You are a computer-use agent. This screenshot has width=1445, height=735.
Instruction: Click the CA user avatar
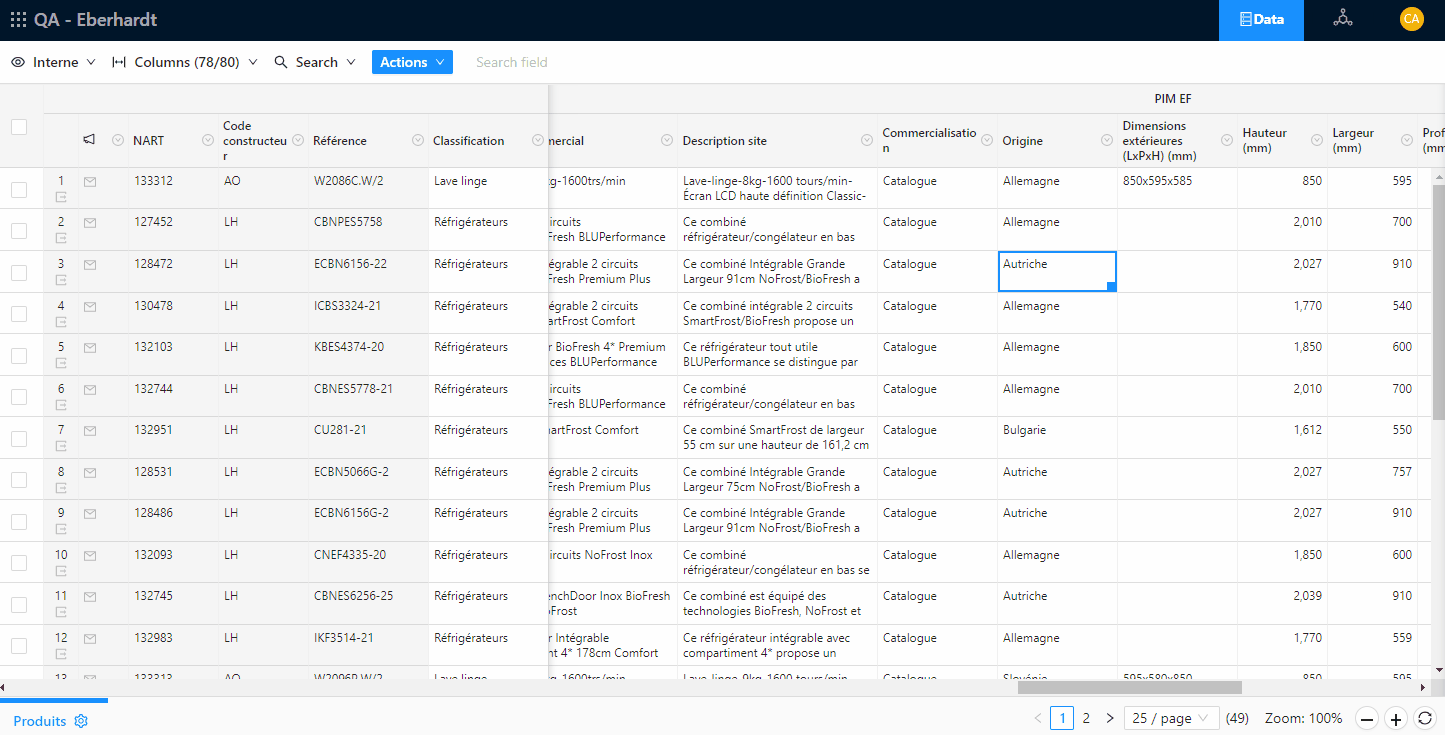tap(1411, 19)
